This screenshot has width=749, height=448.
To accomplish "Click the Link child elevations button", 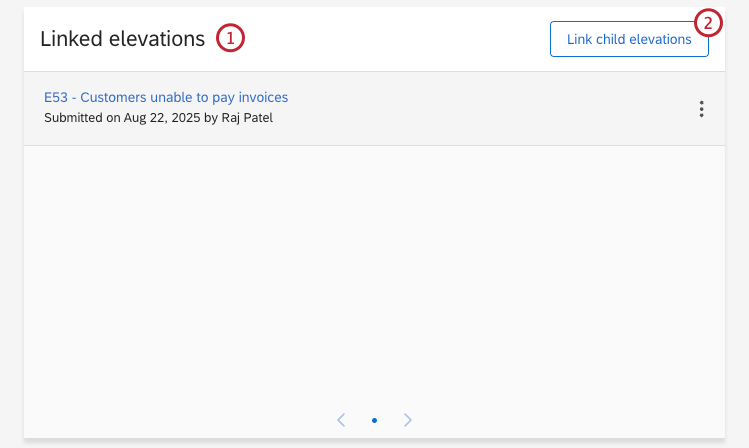I will (629, 40).
